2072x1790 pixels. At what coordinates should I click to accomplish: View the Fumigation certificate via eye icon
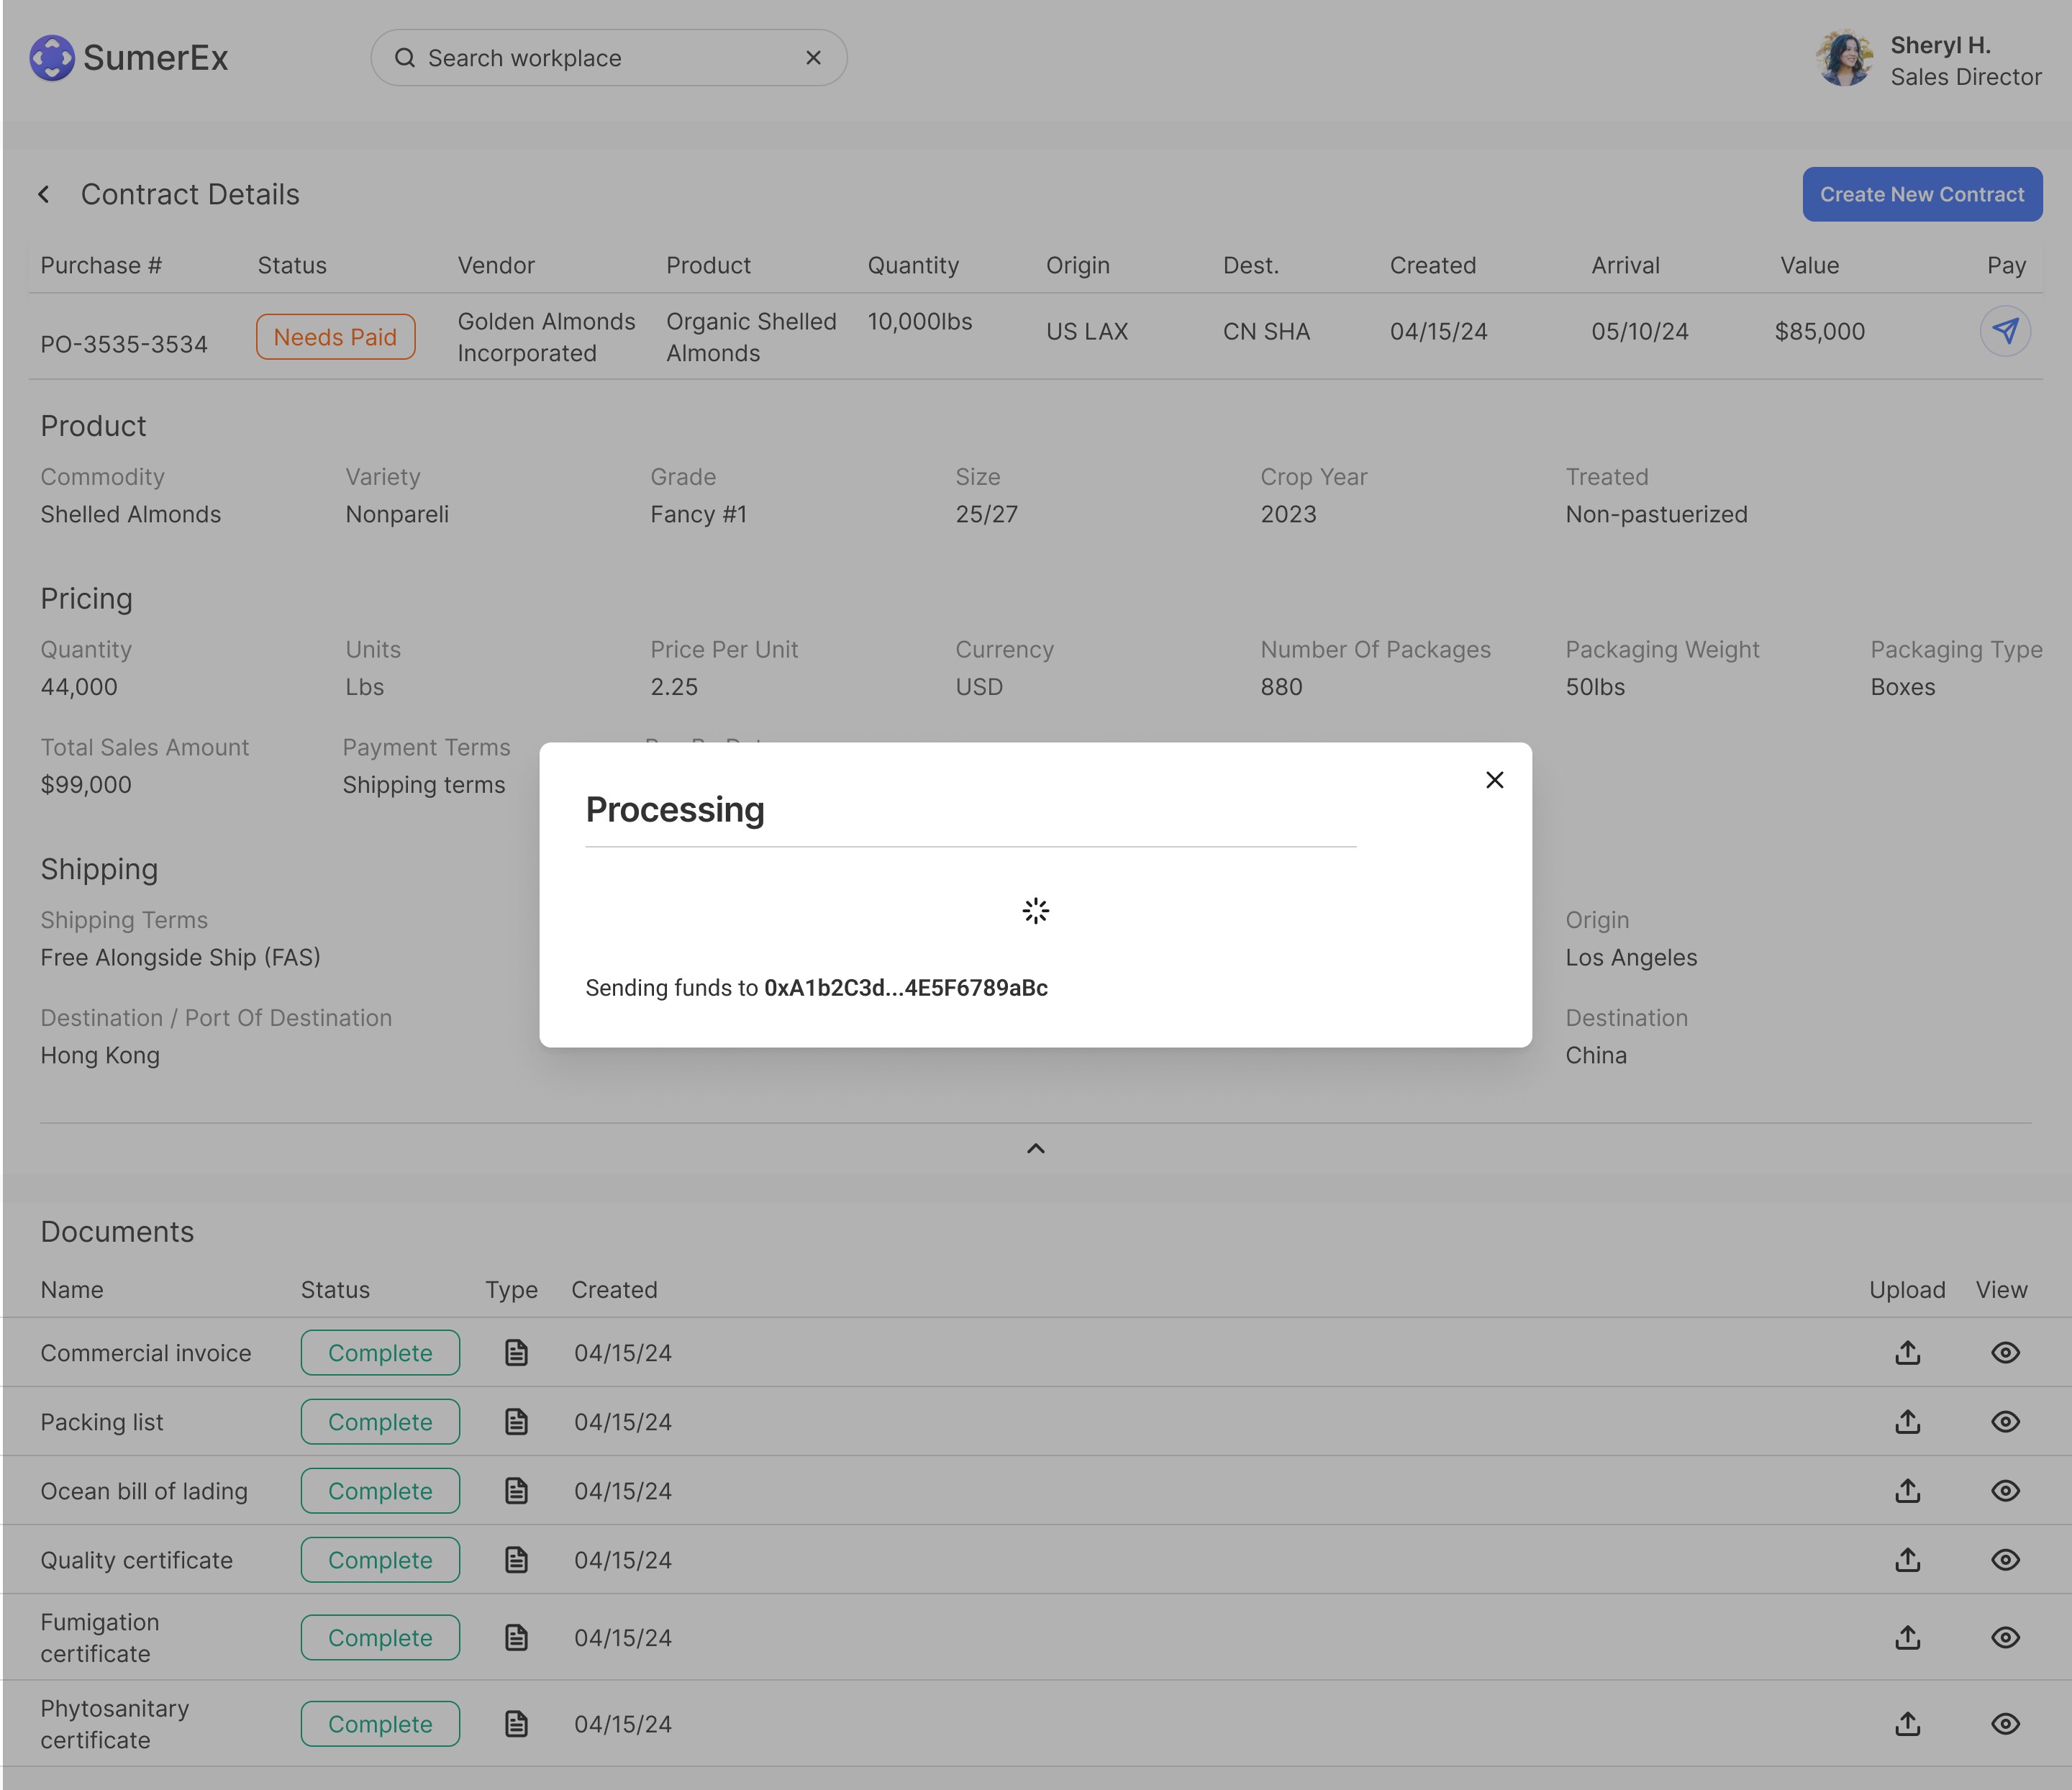pyautogui.click(x=2004, y=1638)
